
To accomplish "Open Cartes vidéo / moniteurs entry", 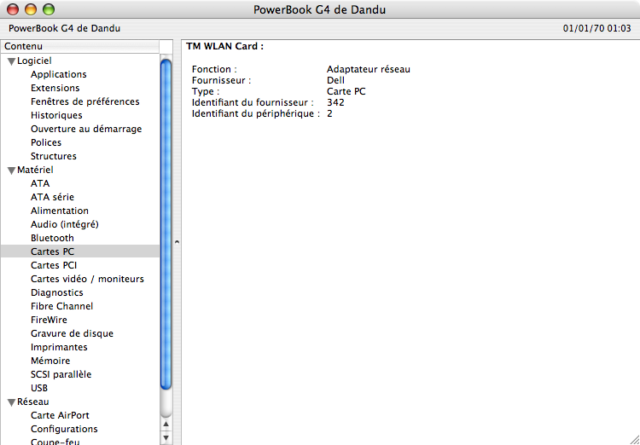I will 87,279.
